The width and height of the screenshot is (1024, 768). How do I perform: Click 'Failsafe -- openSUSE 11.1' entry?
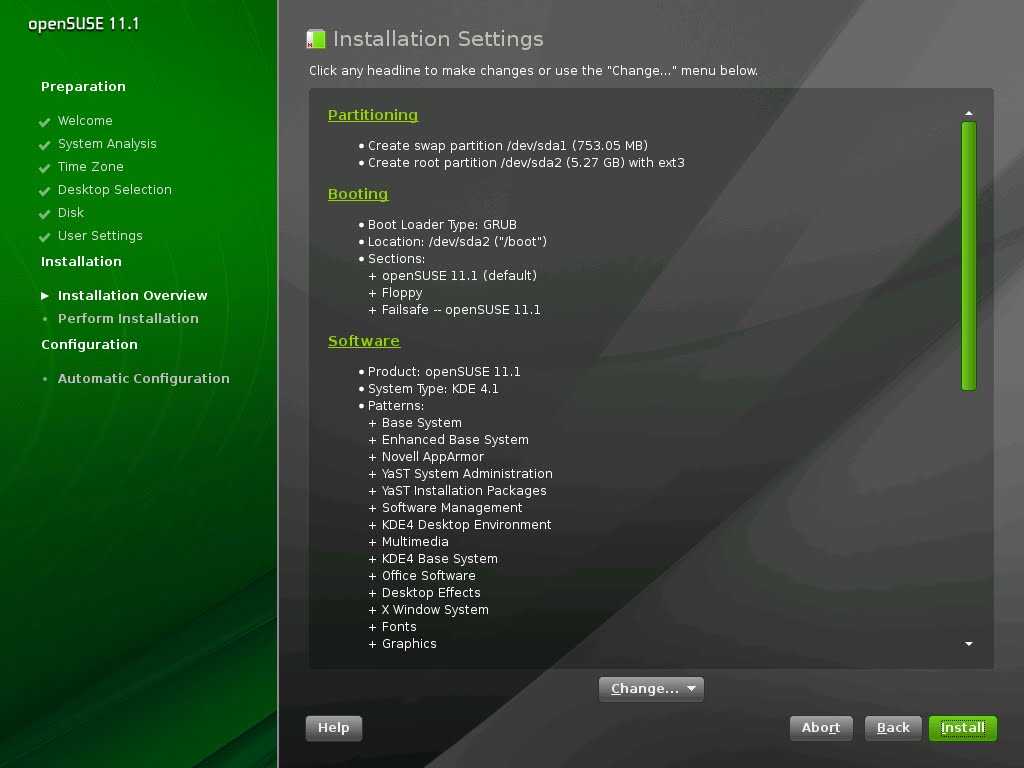tap(461, 310)
